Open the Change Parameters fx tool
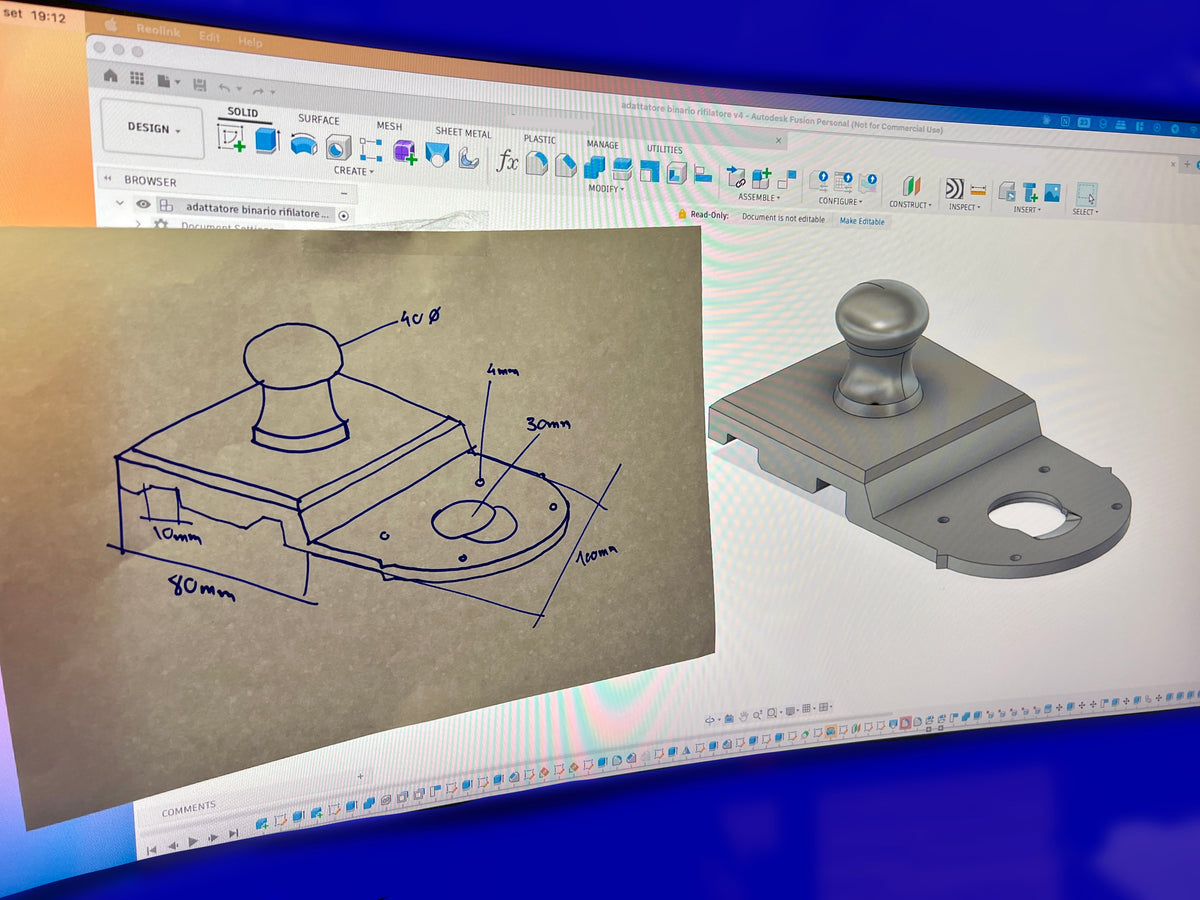The image size is (1200, 900). [x=508, y=161]
